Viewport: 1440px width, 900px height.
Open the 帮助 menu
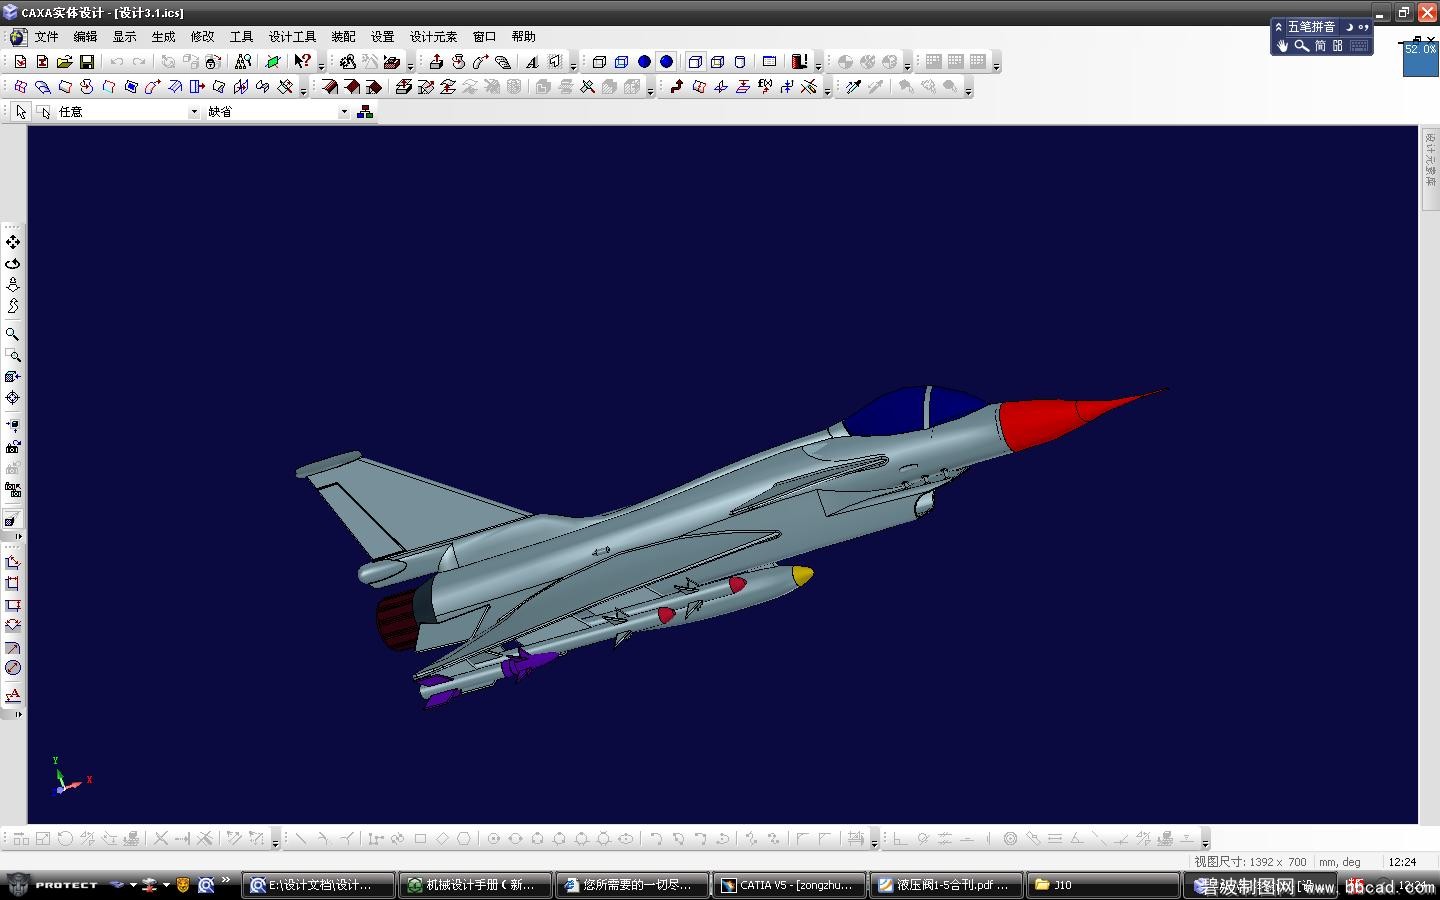click(x=523, y=37)
